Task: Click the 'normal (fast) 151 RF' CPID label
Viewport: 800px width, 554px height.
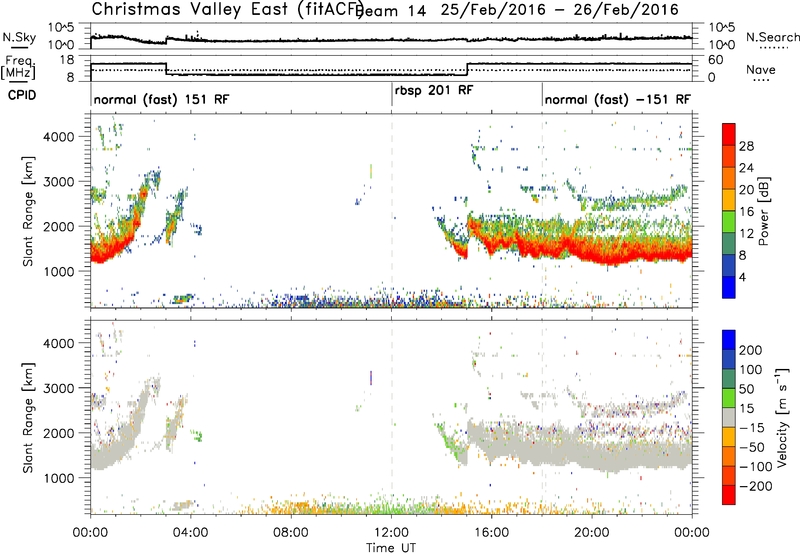Action: (x=161, y=99)
